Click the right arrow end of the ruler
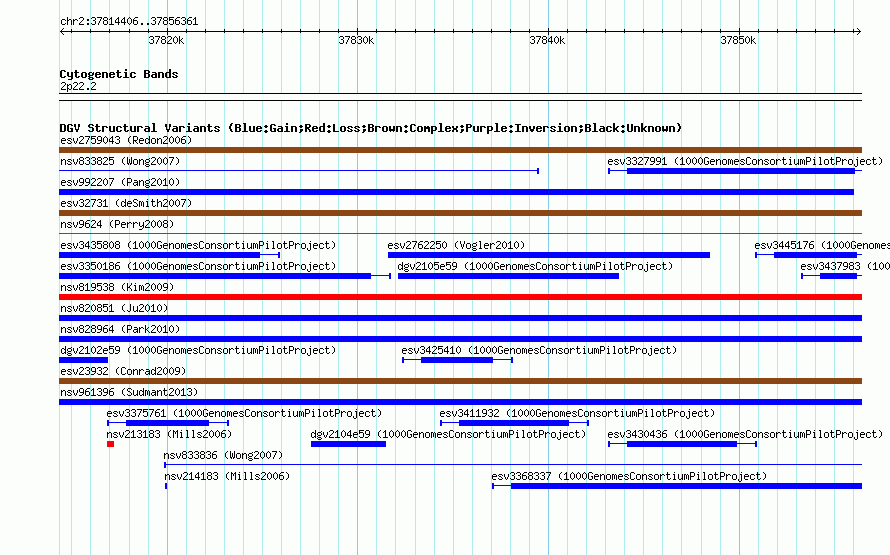 [858, 31]
